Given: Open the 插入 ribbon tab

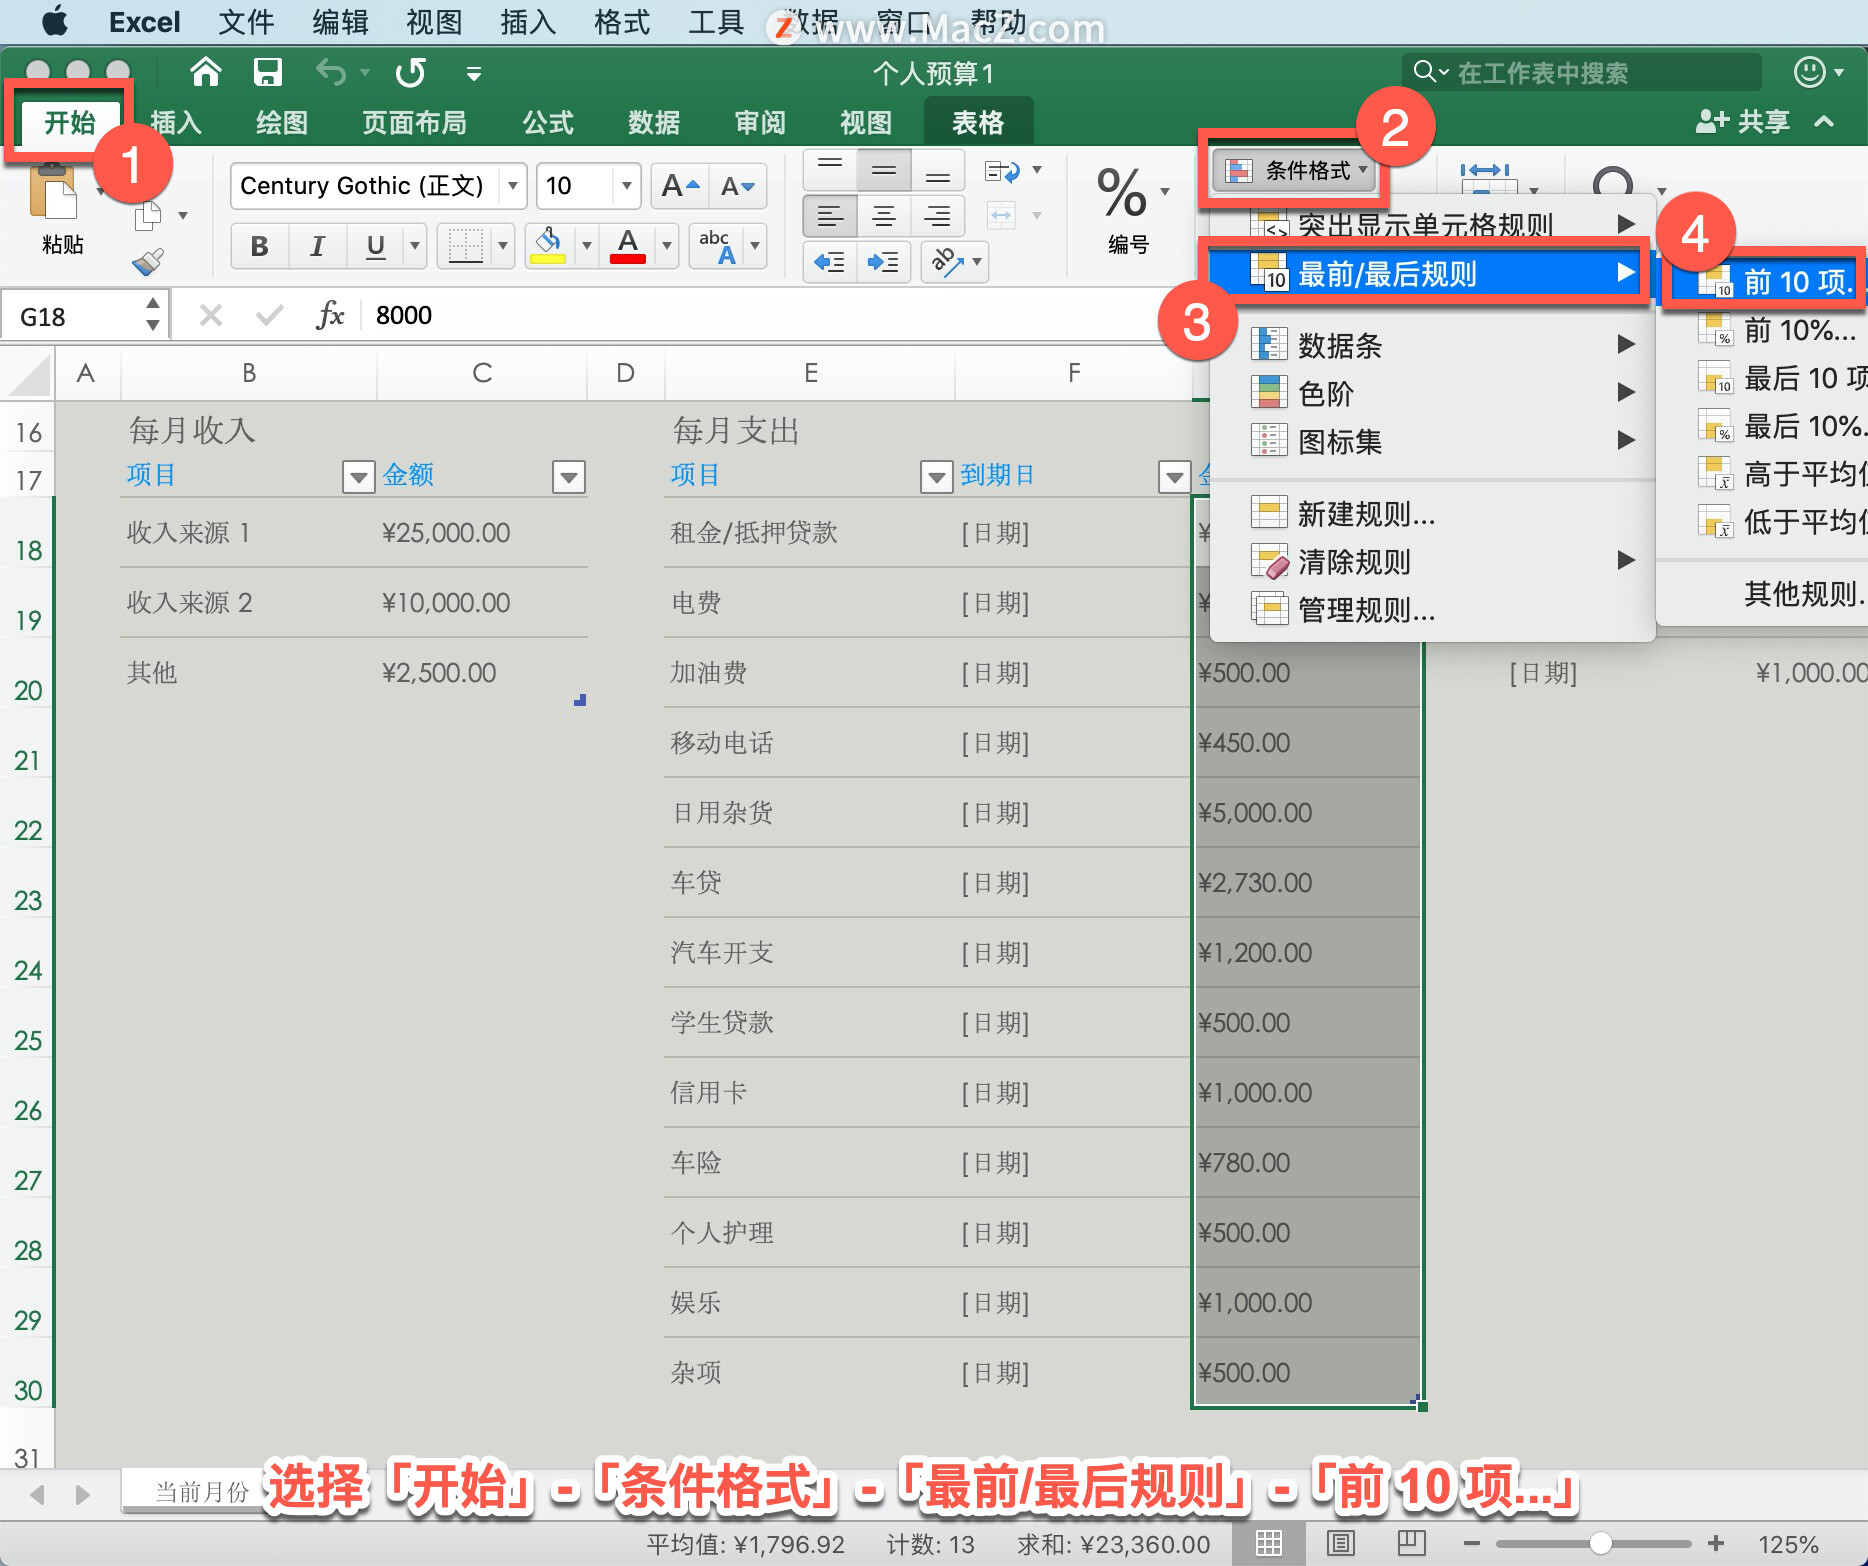Looking at the screenshot, I should click(x=177, y=122).
